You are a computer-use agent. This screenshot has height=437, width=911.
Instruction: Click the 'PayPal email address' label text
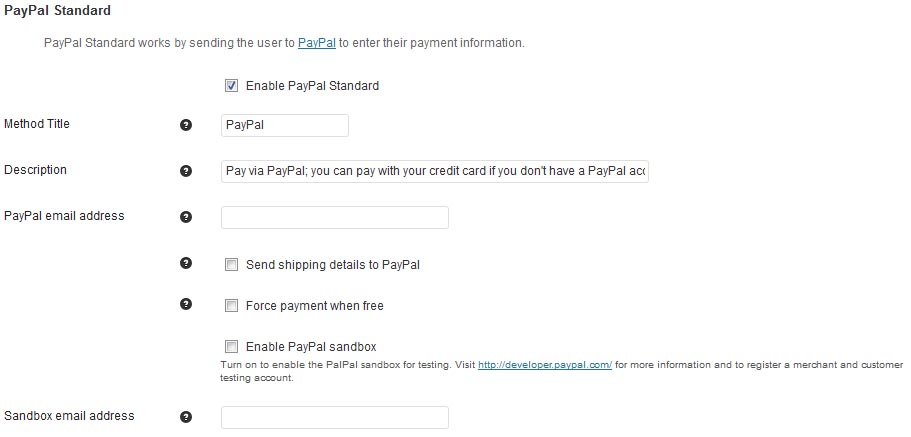click(64, 215)
